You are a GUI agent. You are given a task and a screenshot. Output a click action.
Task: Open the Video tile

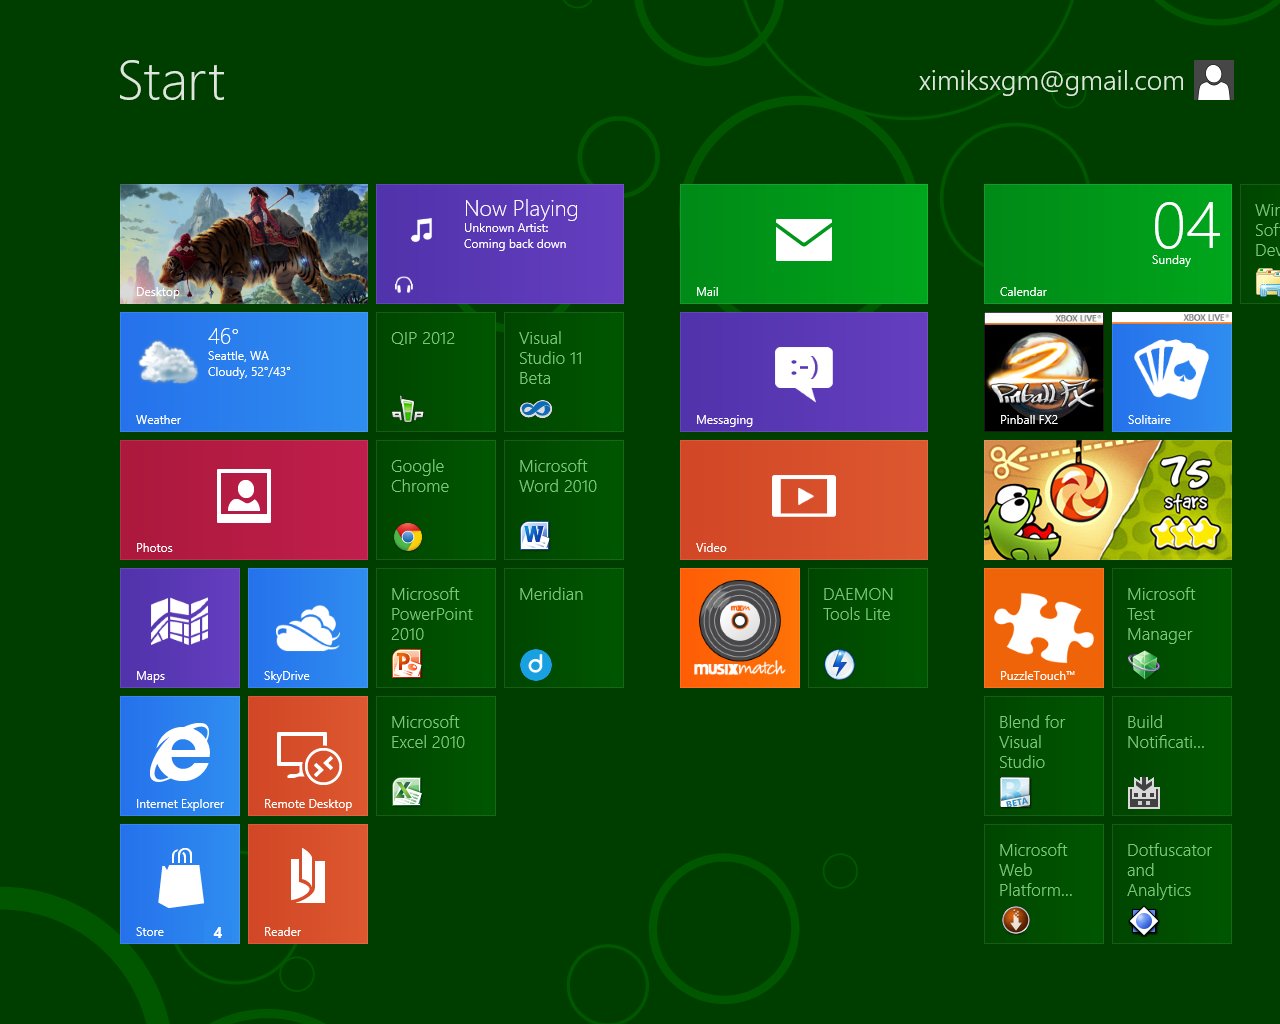(x=804, y=500)
